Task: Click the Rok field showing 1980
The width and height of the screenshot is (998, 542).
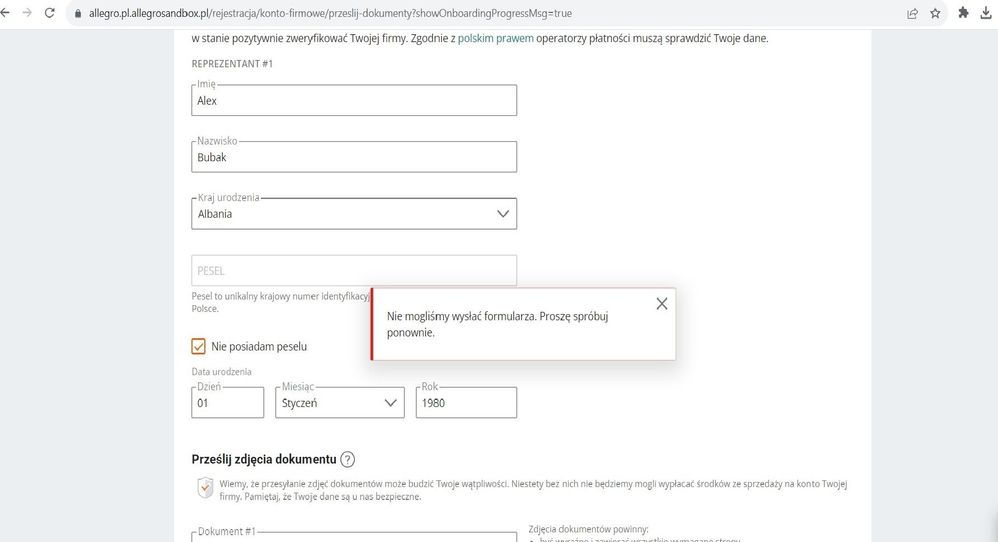Action: [467, 403]
